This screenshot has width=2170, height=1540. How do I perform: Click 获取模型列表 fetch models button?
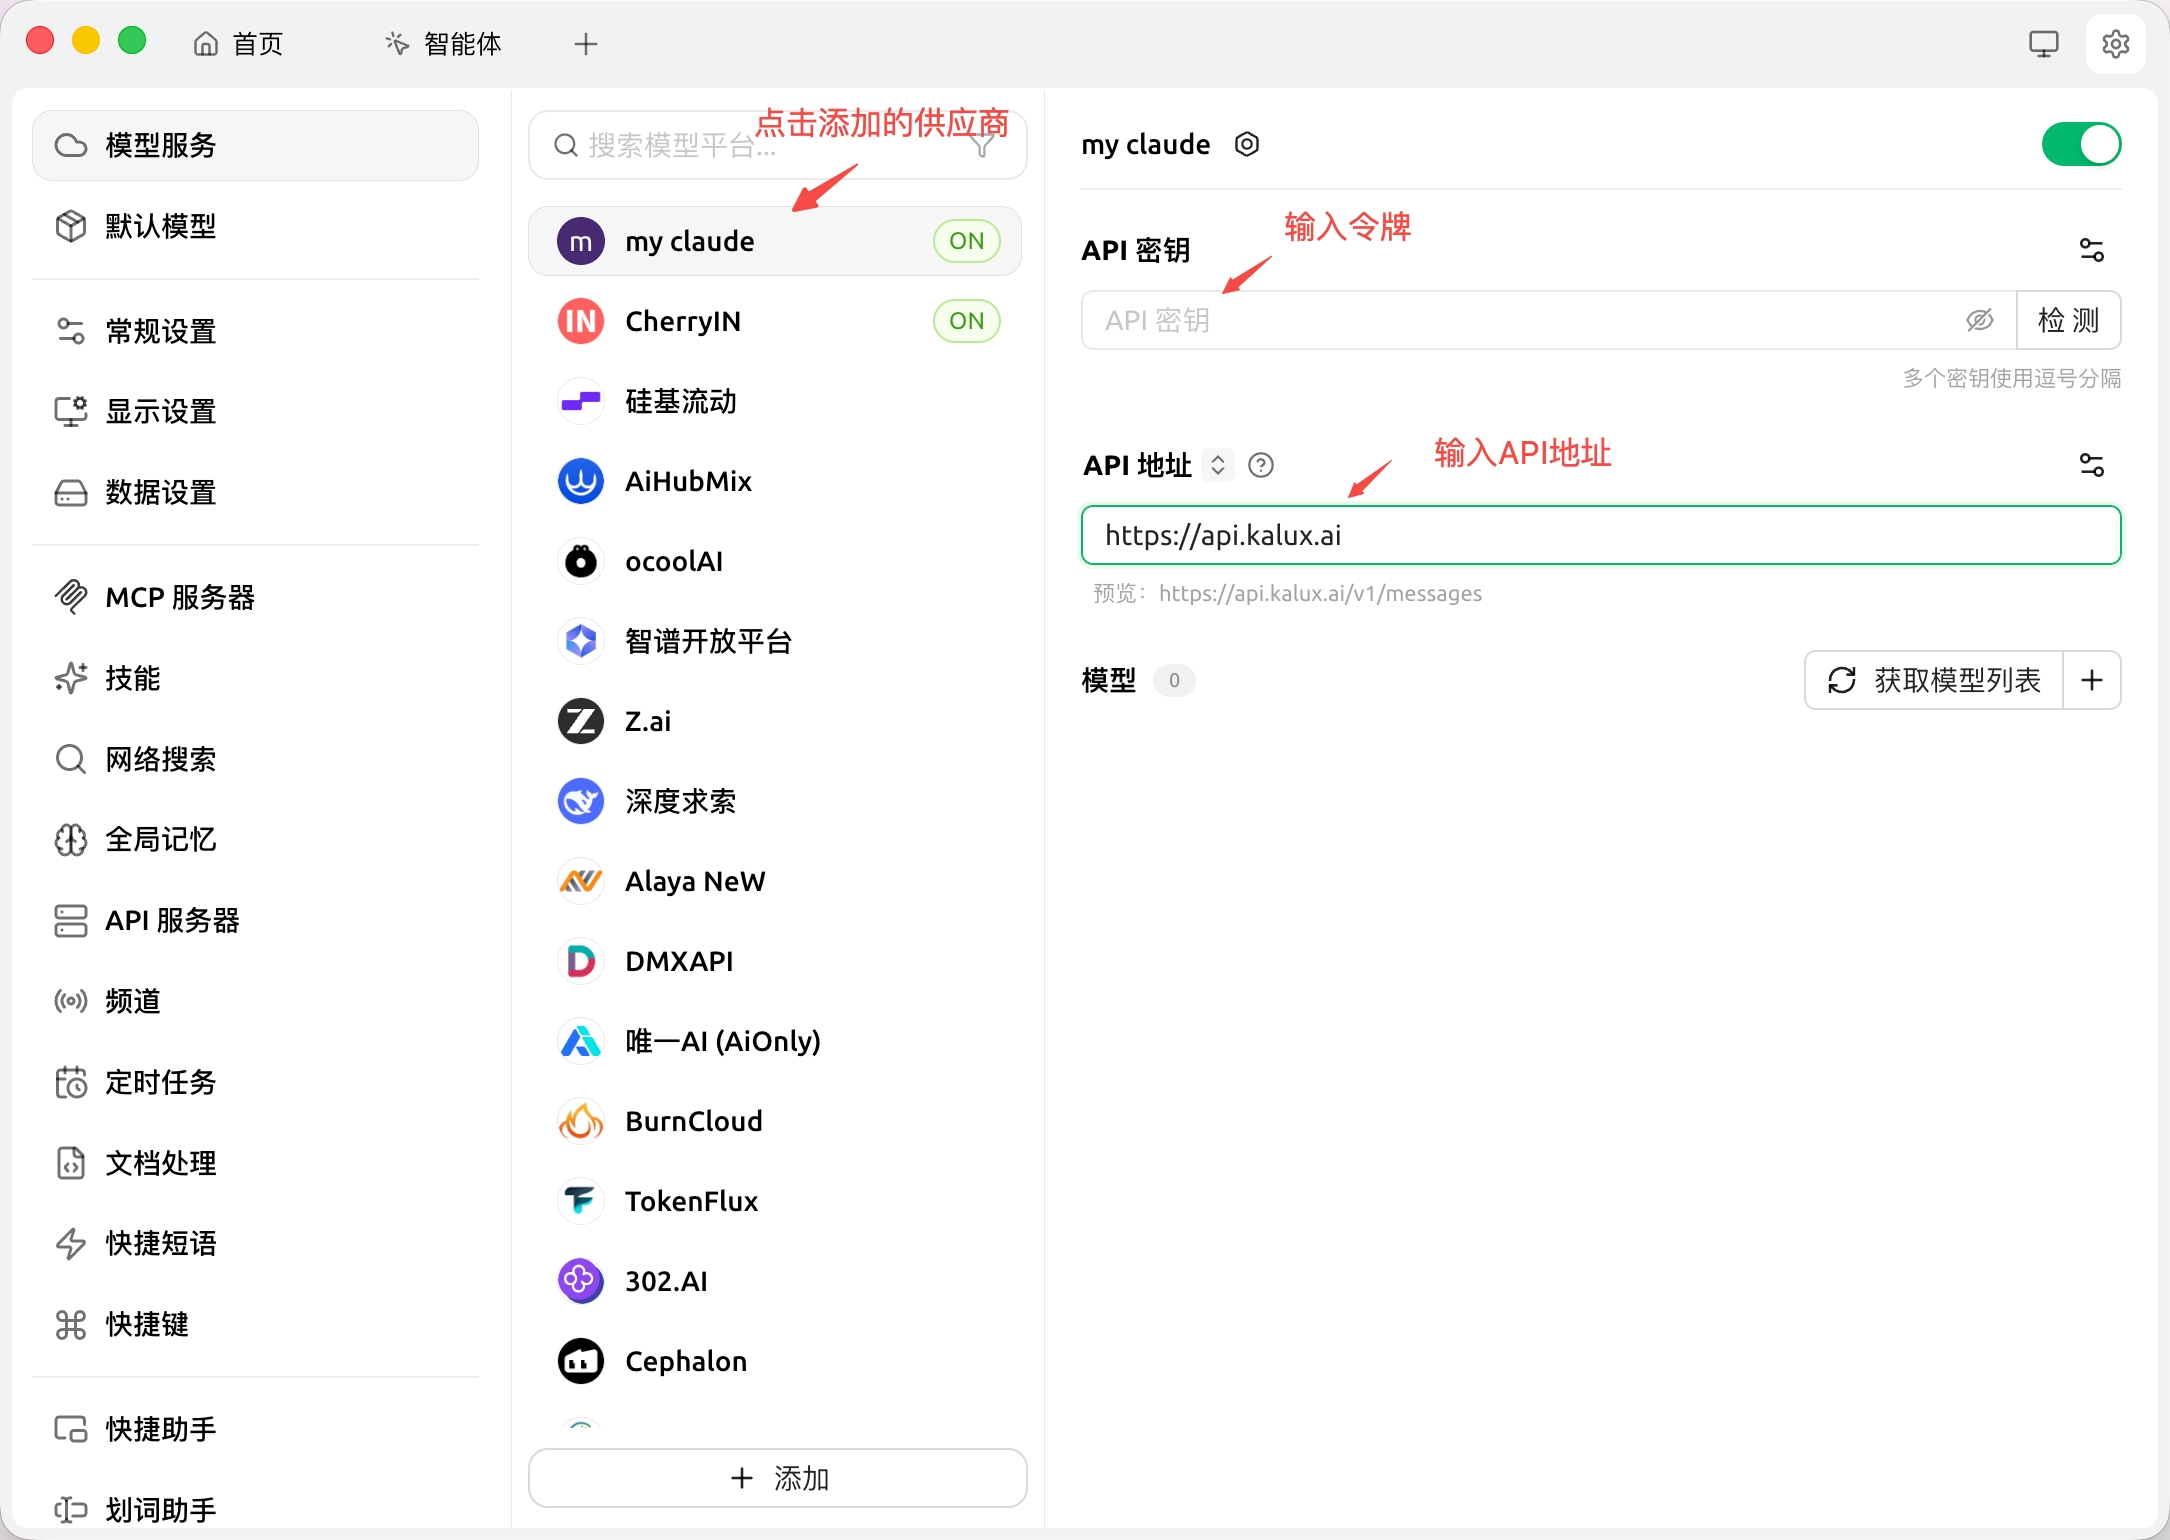pyautogui.click(x=1934, y=680)
